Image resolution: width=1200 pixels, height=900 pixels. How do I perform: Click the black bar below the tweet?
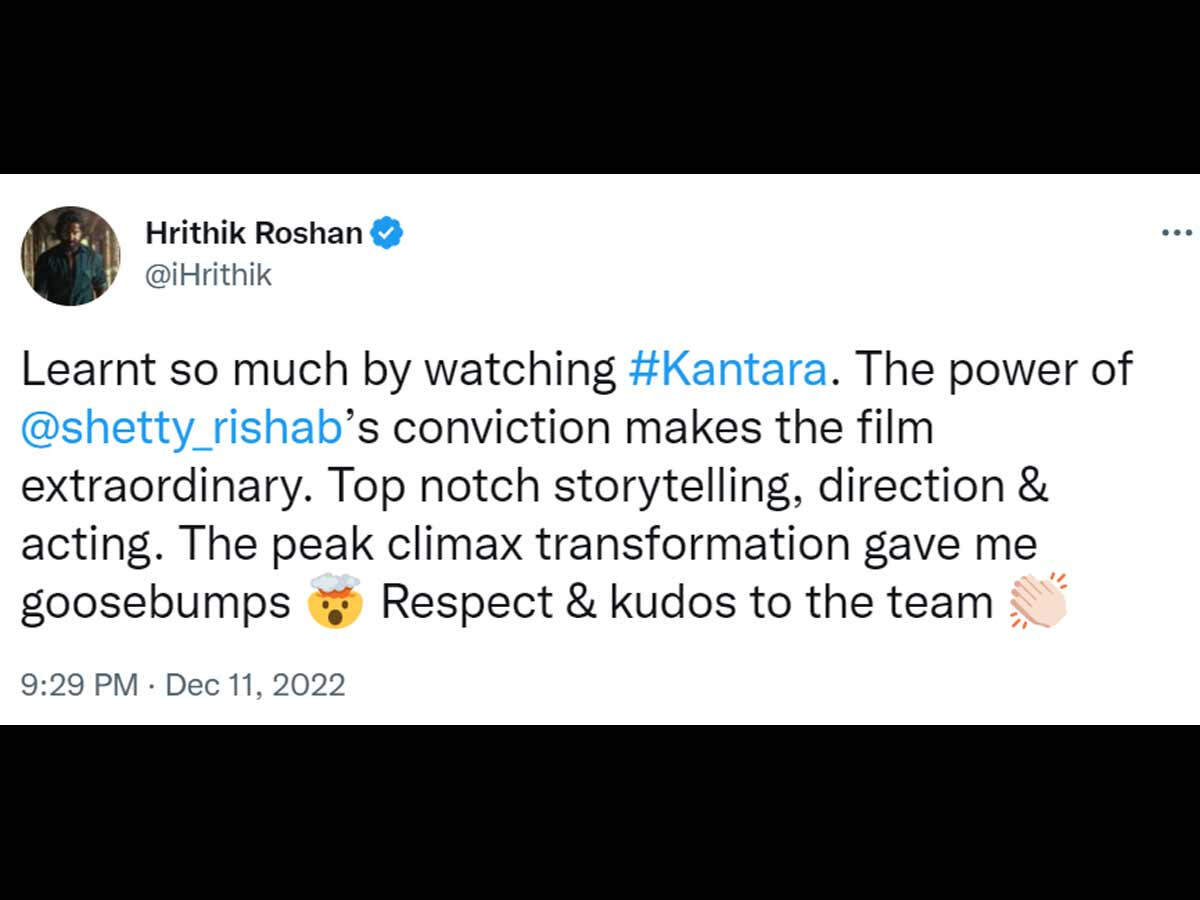(600, 812)
